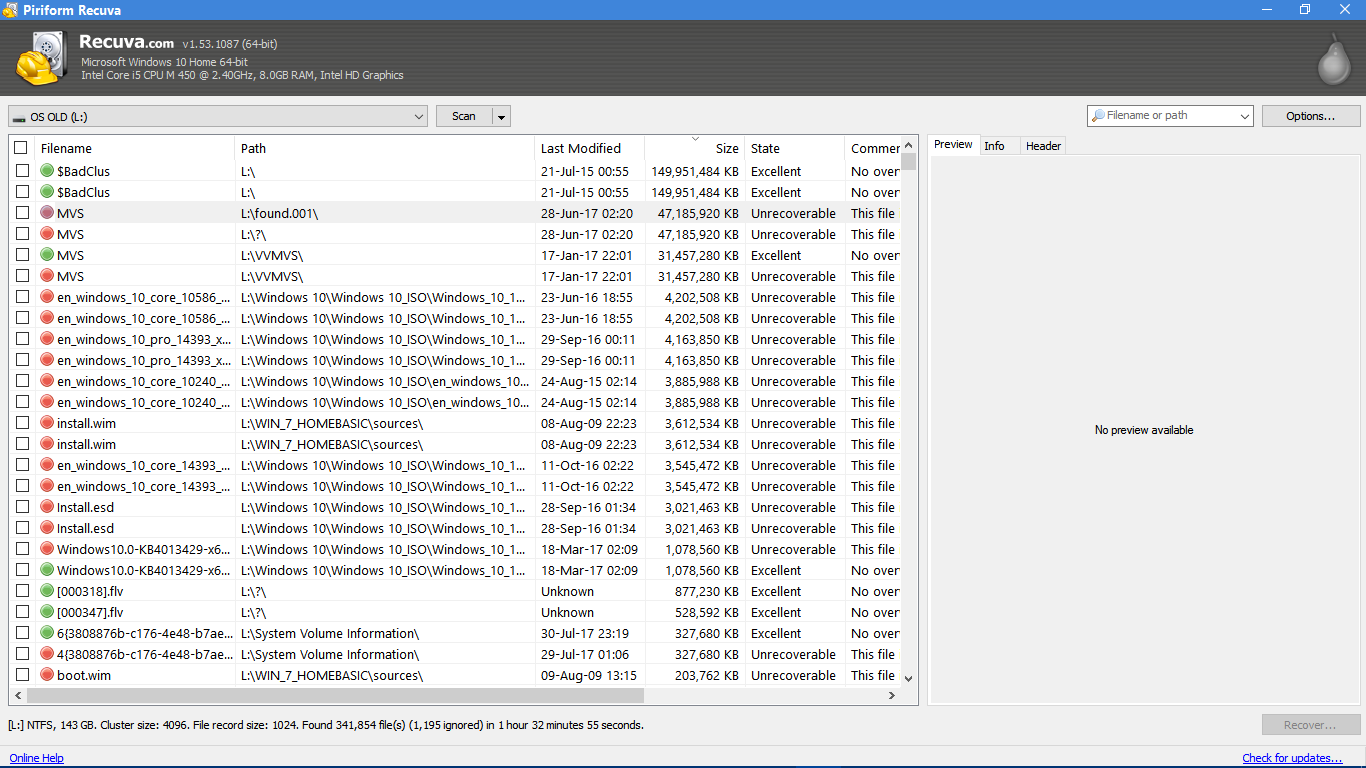Select the checkbox for 4{3808876b-c176 file
This screenshot has height=768, width=1366.
[x=22, y=654]
